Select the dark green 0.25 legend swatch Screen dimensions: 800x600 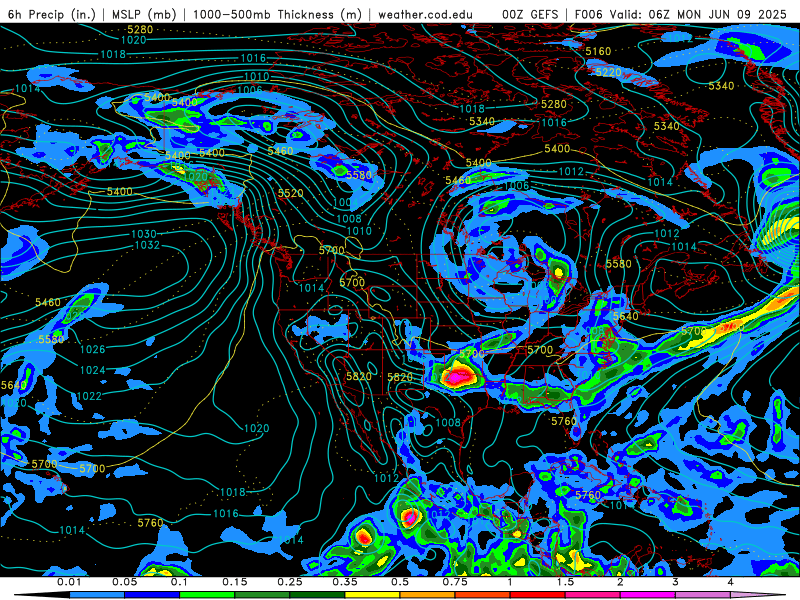pos(317,595)
